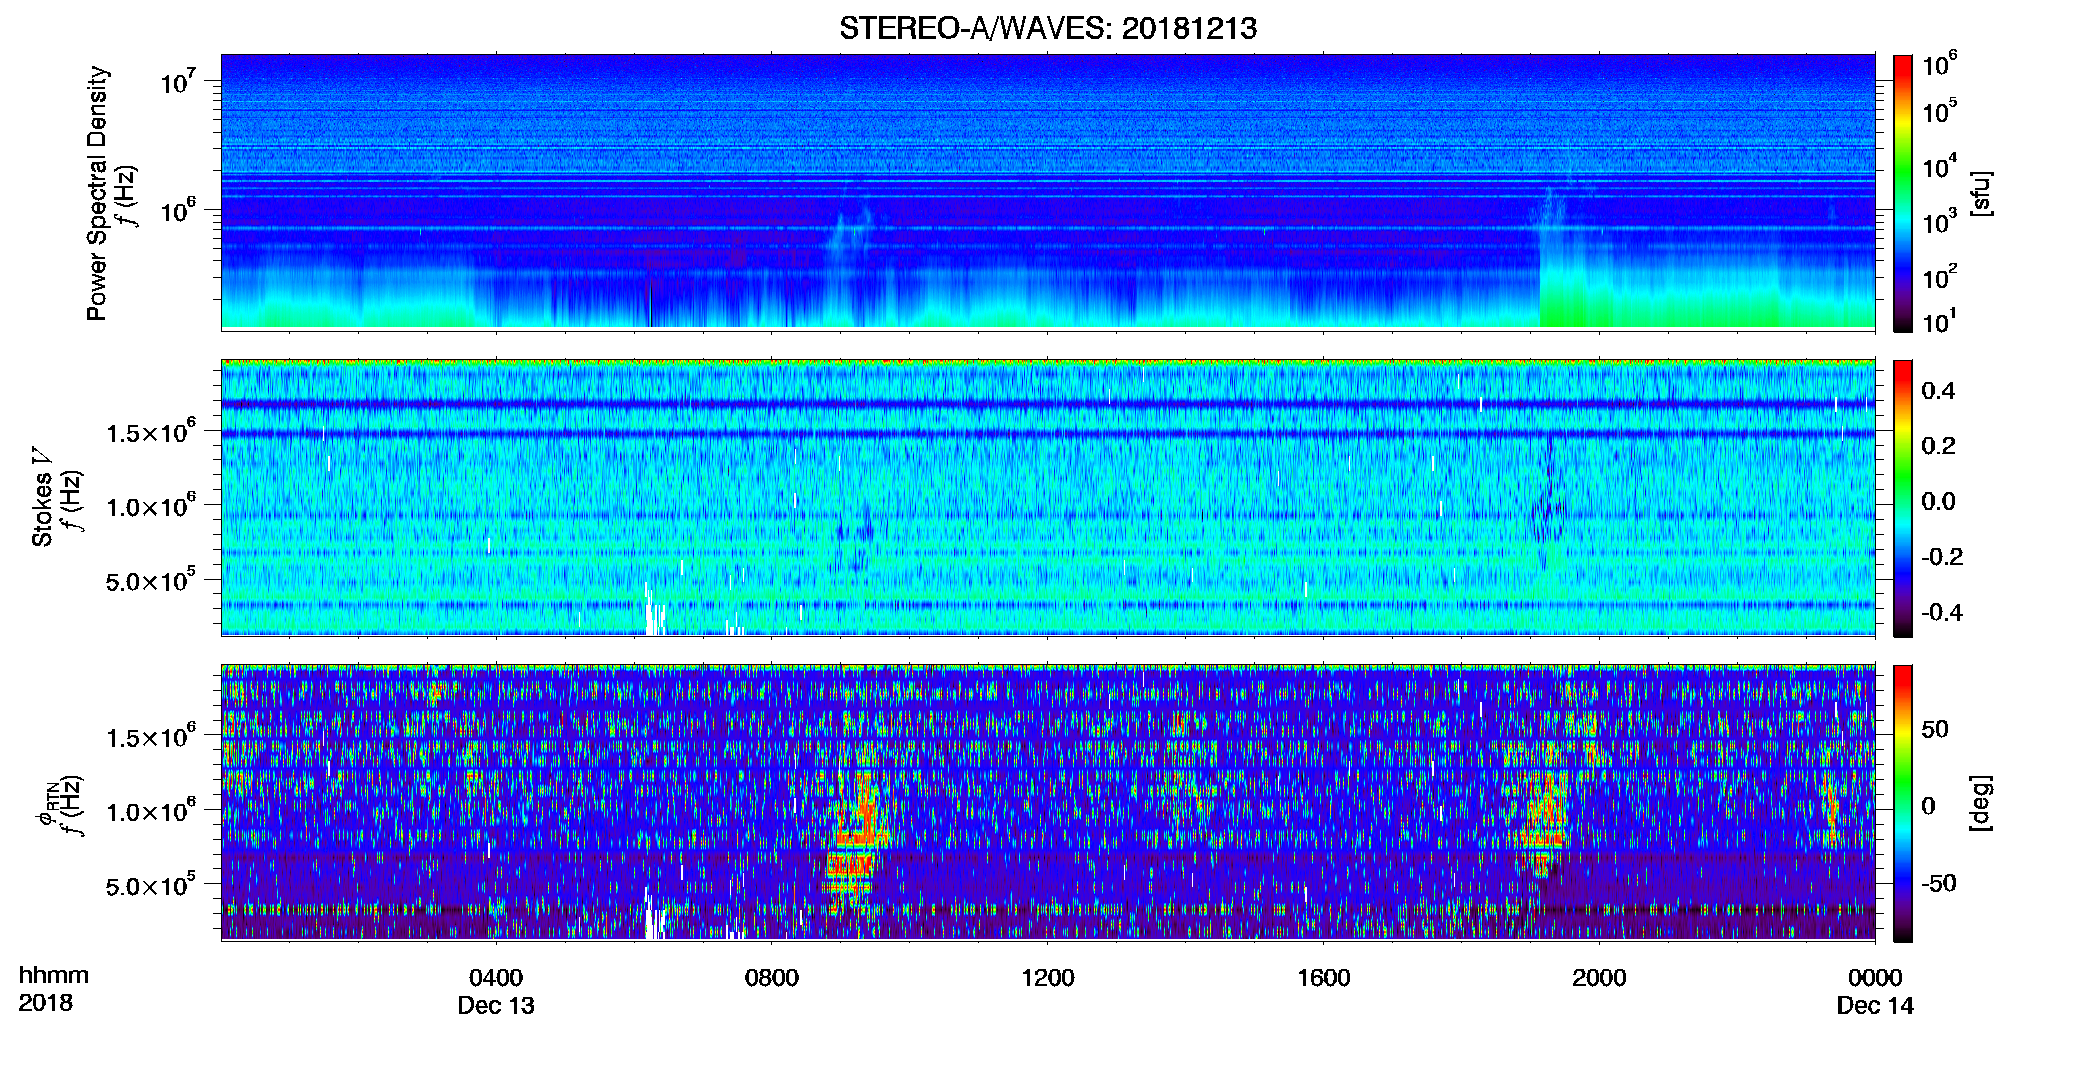The width and height of the screenshot is (2096, 1080).
Task: Select the Dec 14 date label
Action: point(1875,1006)
